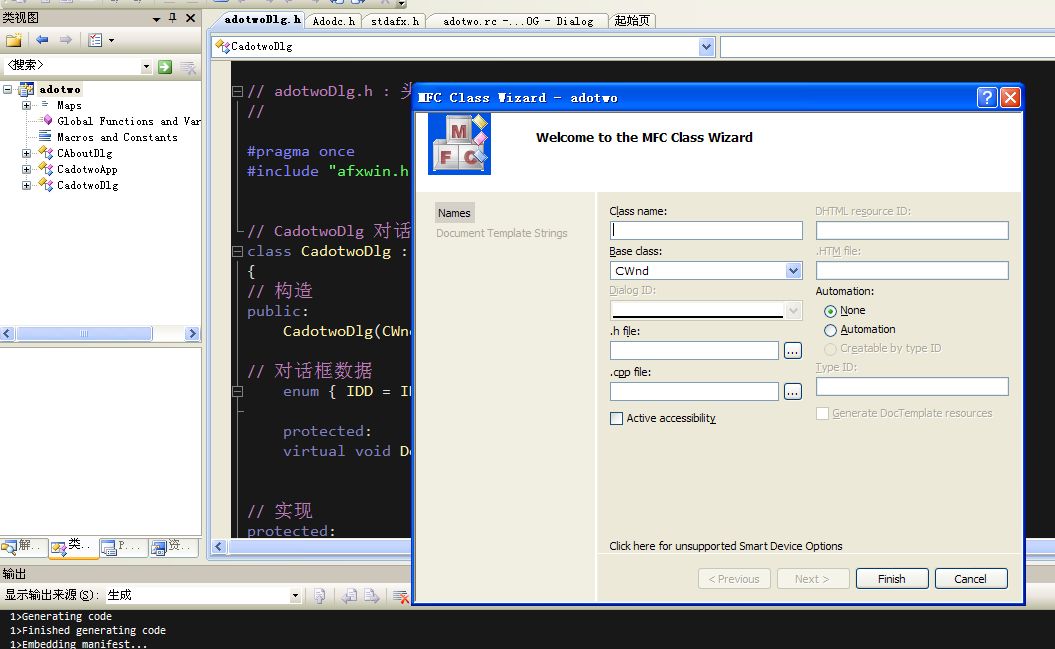
Task: Click the clear all output icon
Action: 400,596
